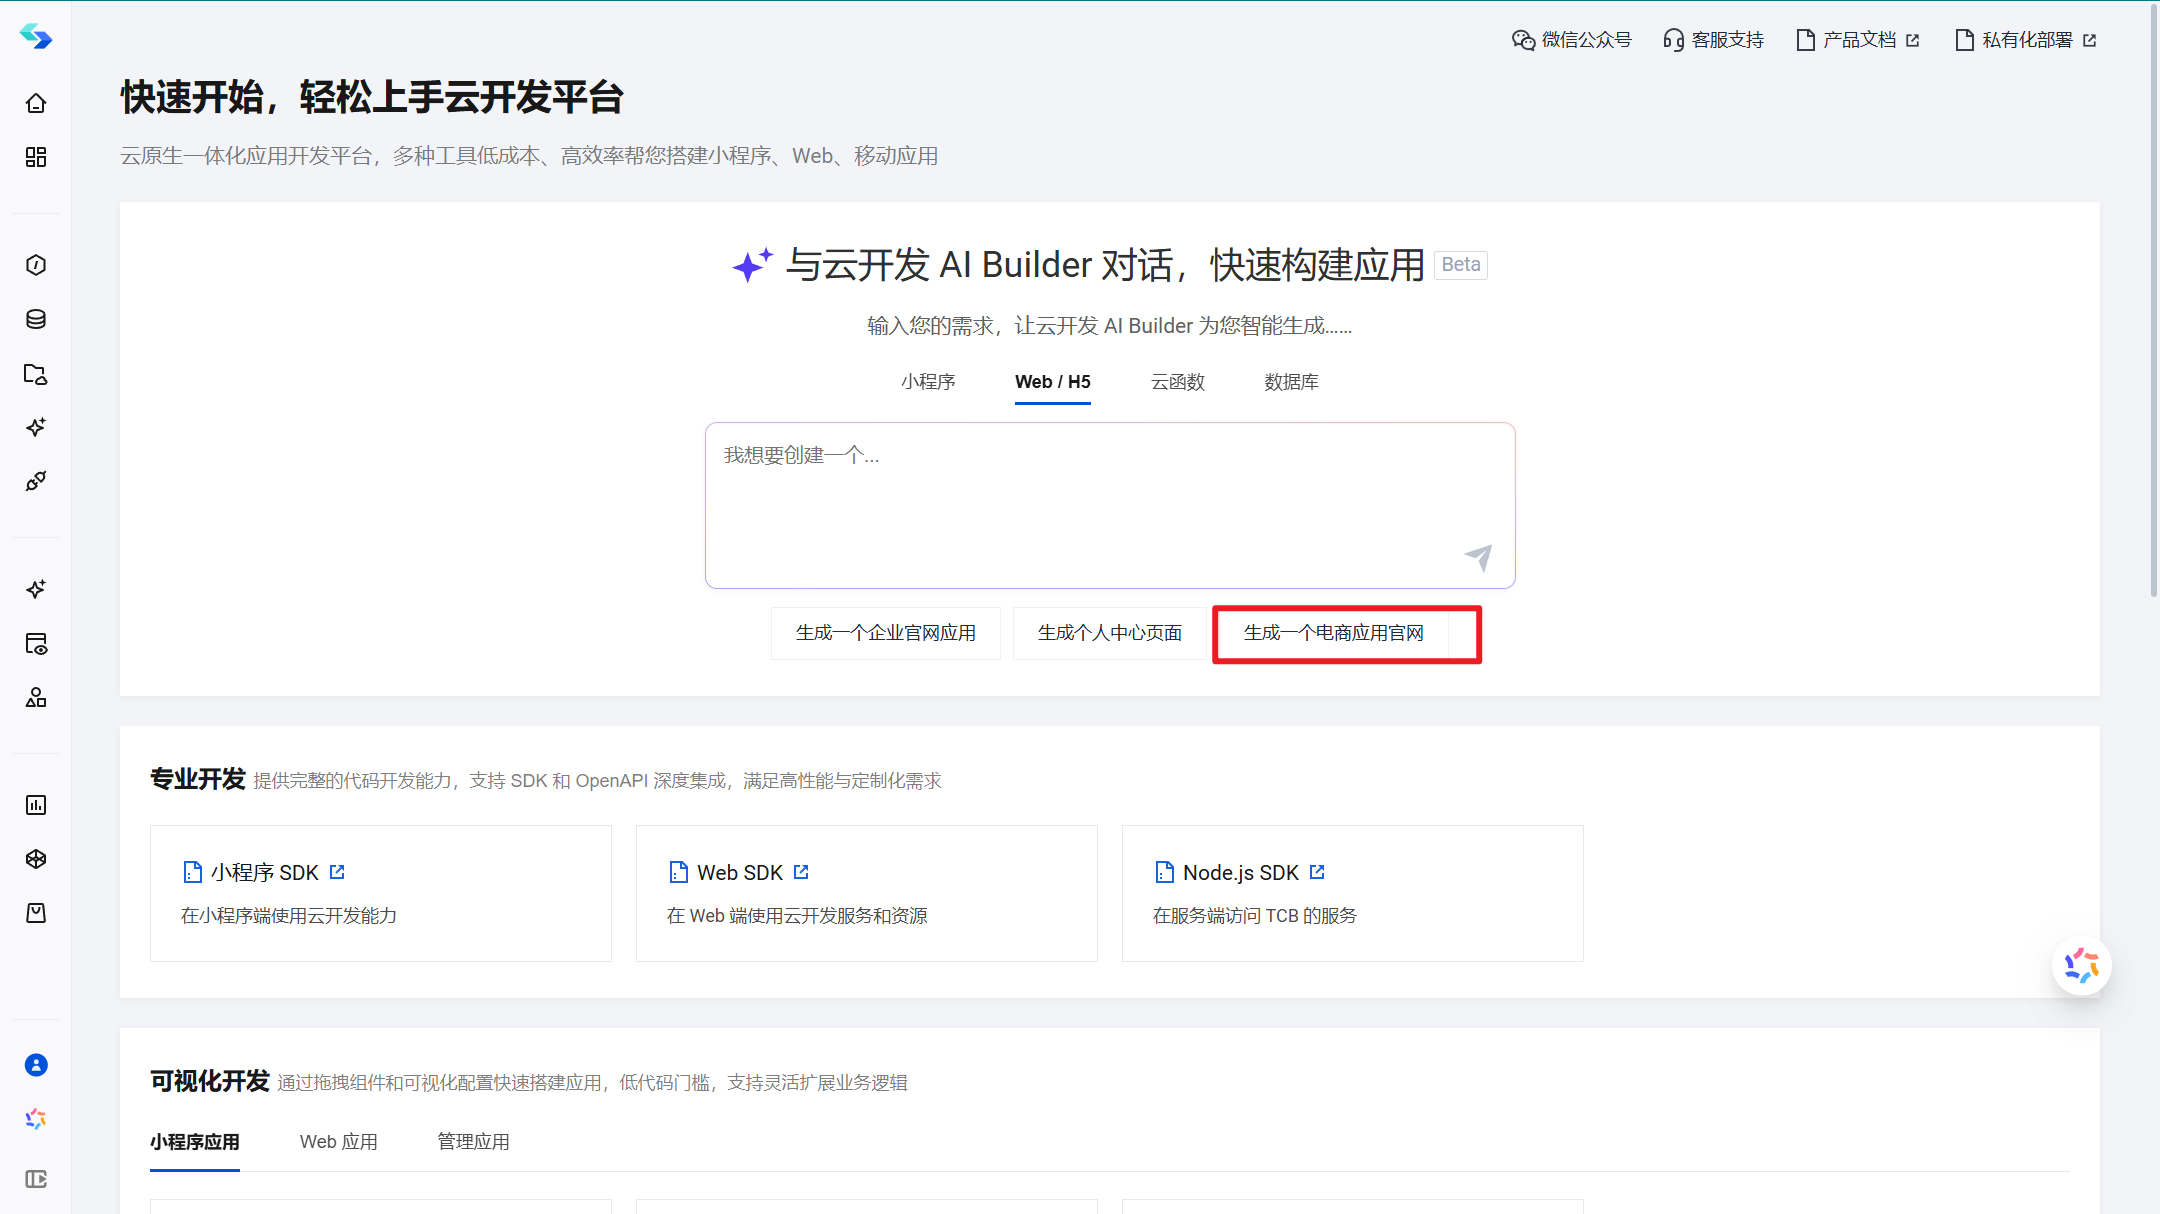
Task: Click the colorful AI assistant icon in sidebar
Action: (x=36, y=1119)
